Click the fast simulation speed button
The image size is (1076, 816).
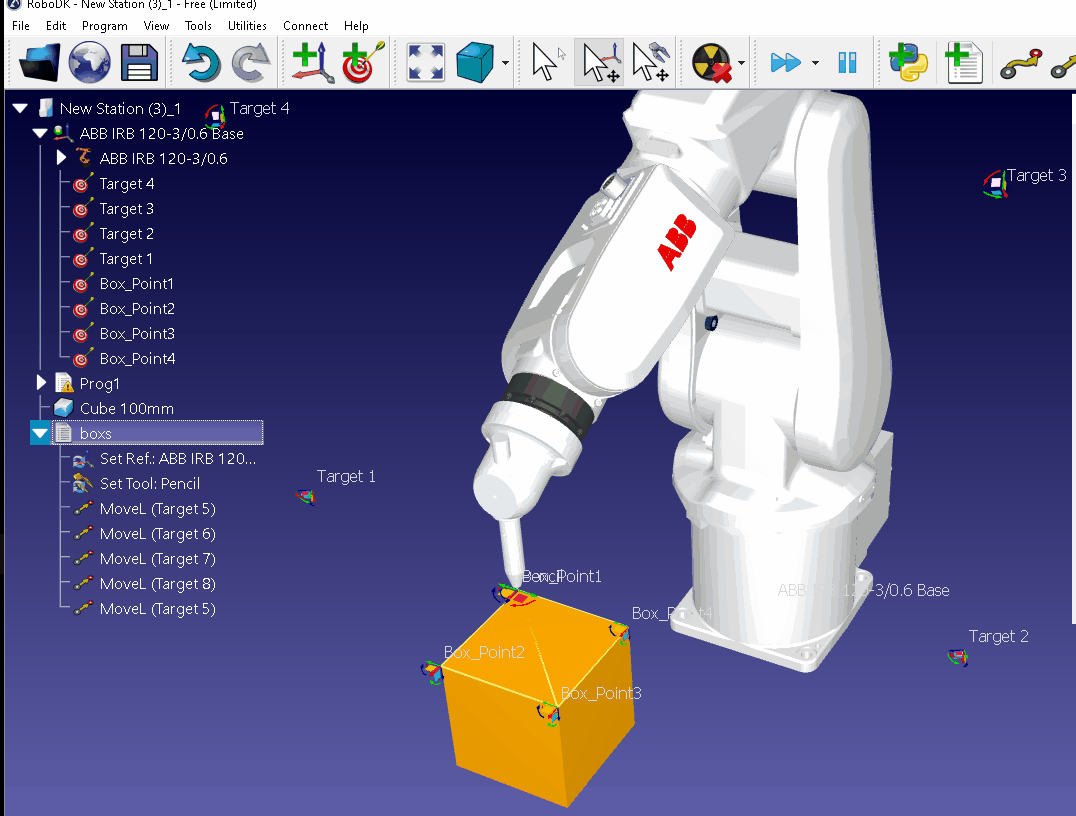(x=786, y=62)
